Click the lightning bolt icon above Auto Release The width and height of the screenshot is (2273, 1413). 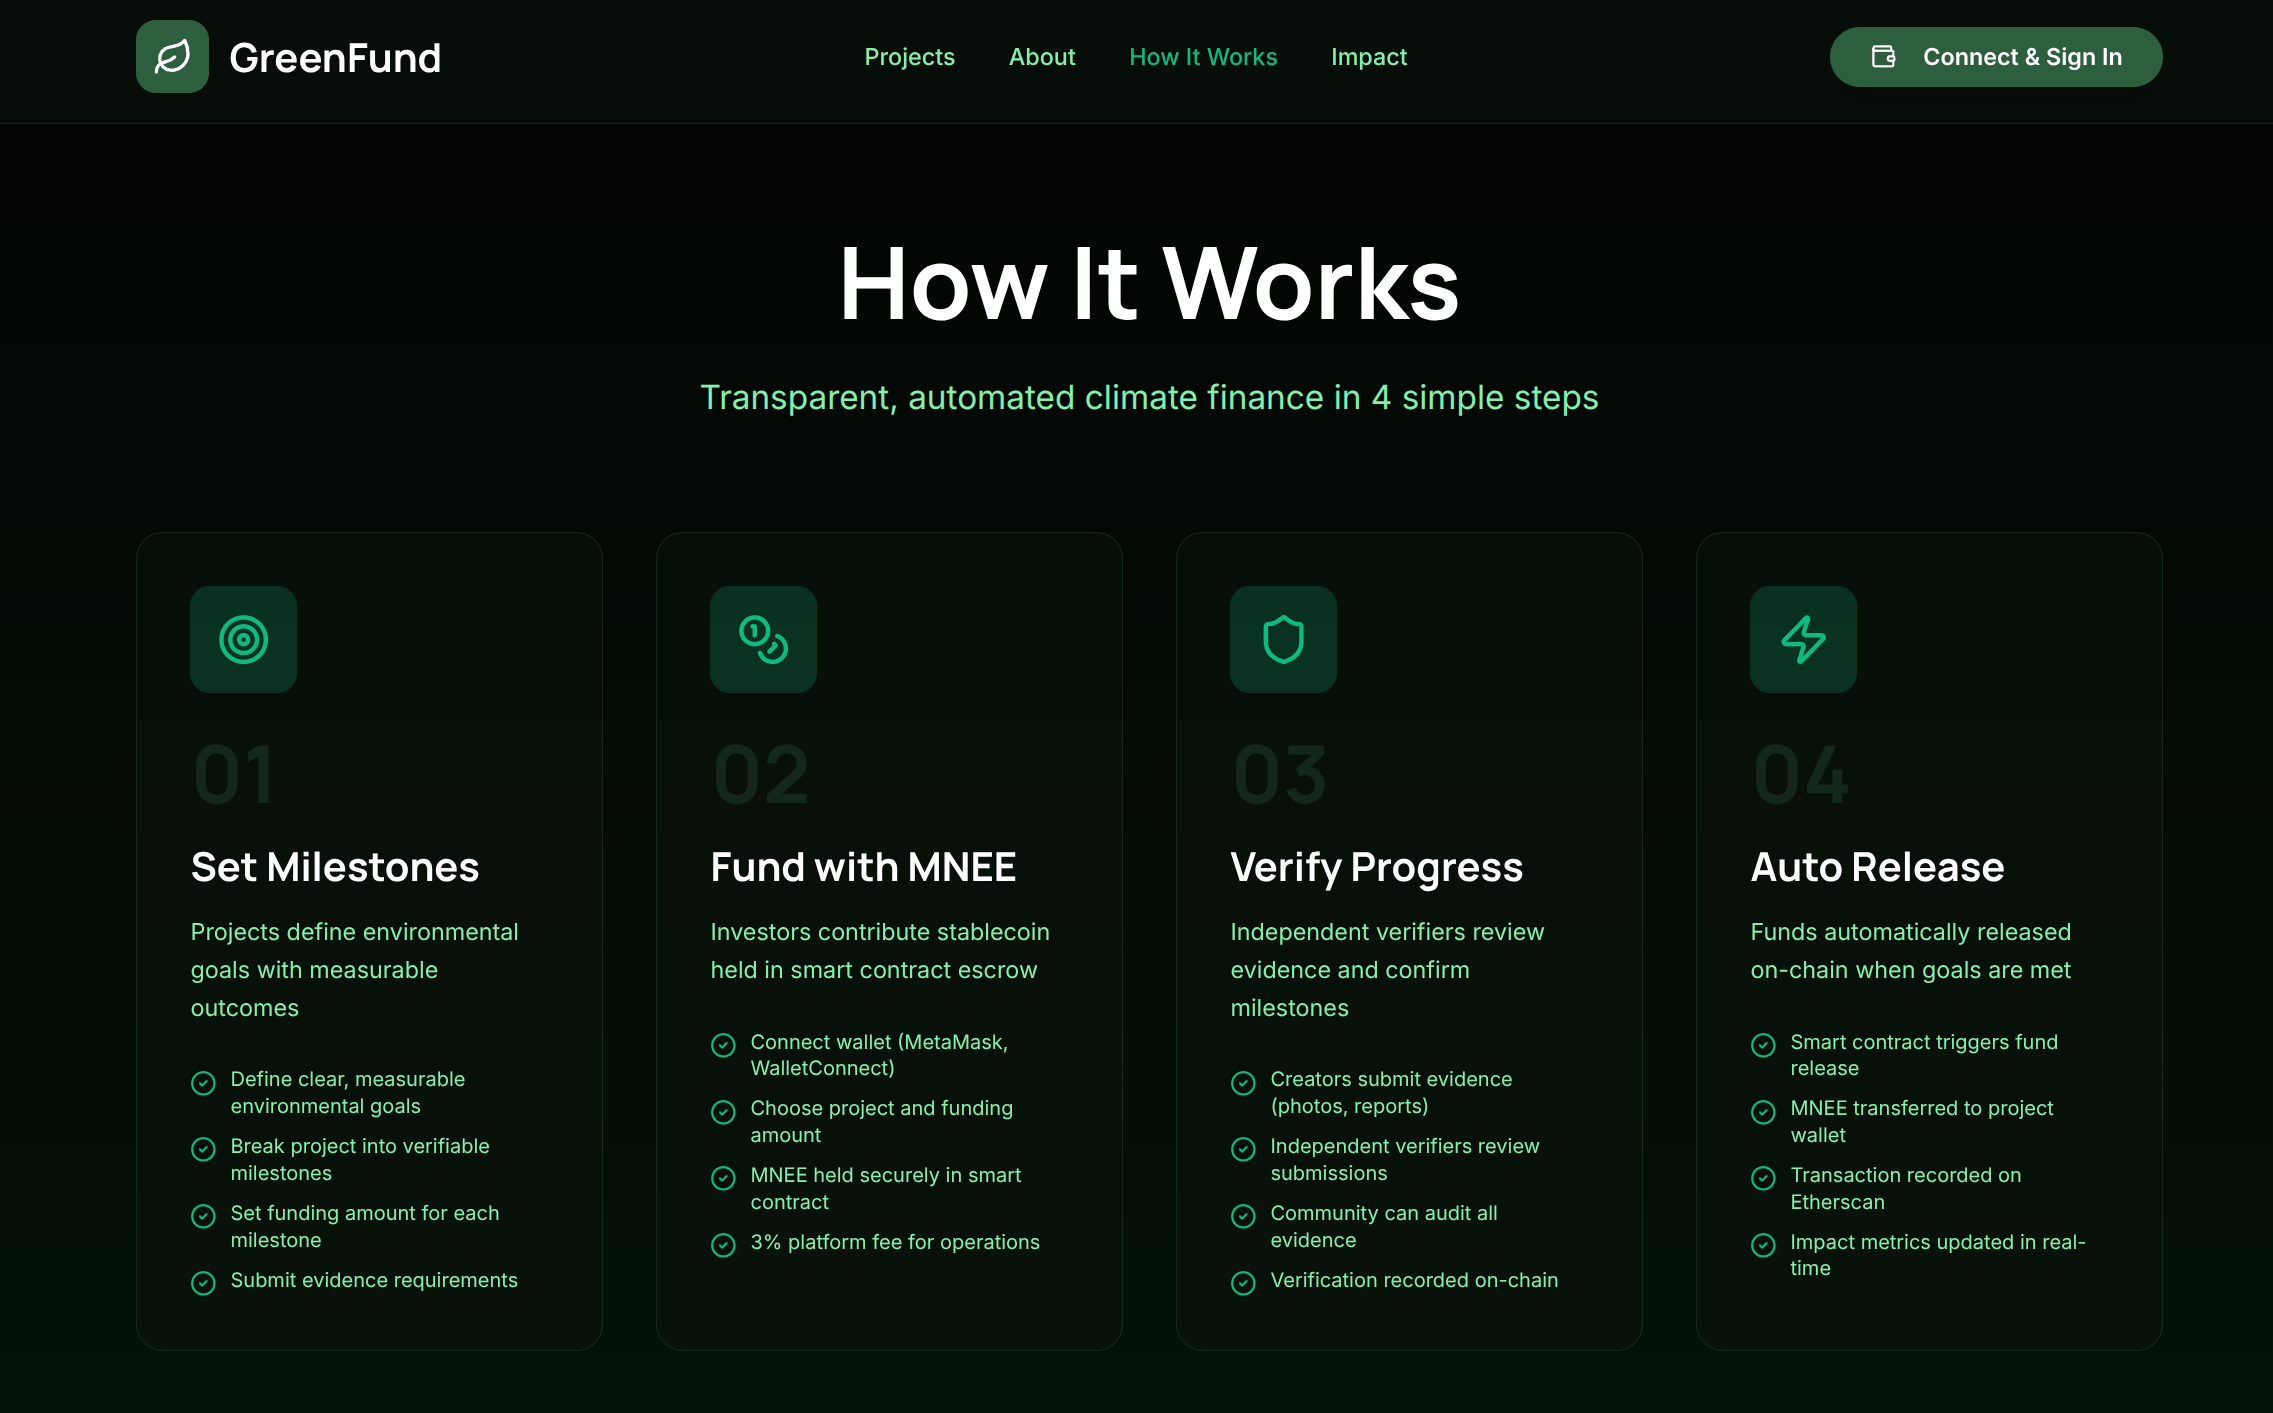click(x=1803, y=639)
